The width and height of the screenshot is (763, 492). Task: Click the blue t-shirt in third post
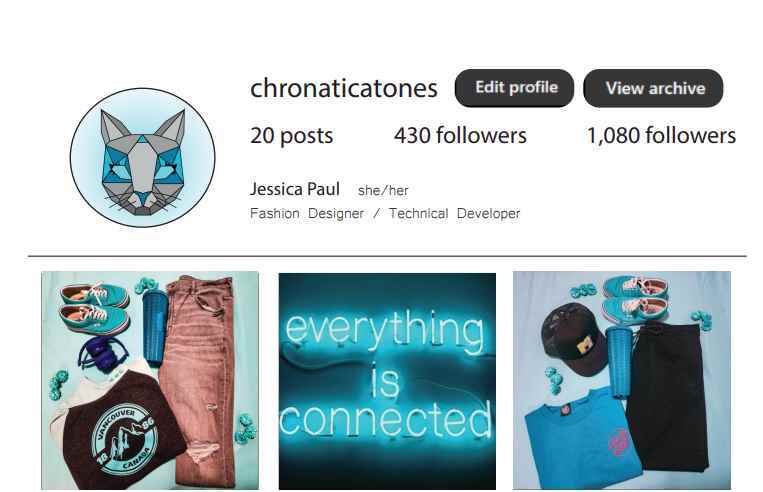click(x=576, y=440)
